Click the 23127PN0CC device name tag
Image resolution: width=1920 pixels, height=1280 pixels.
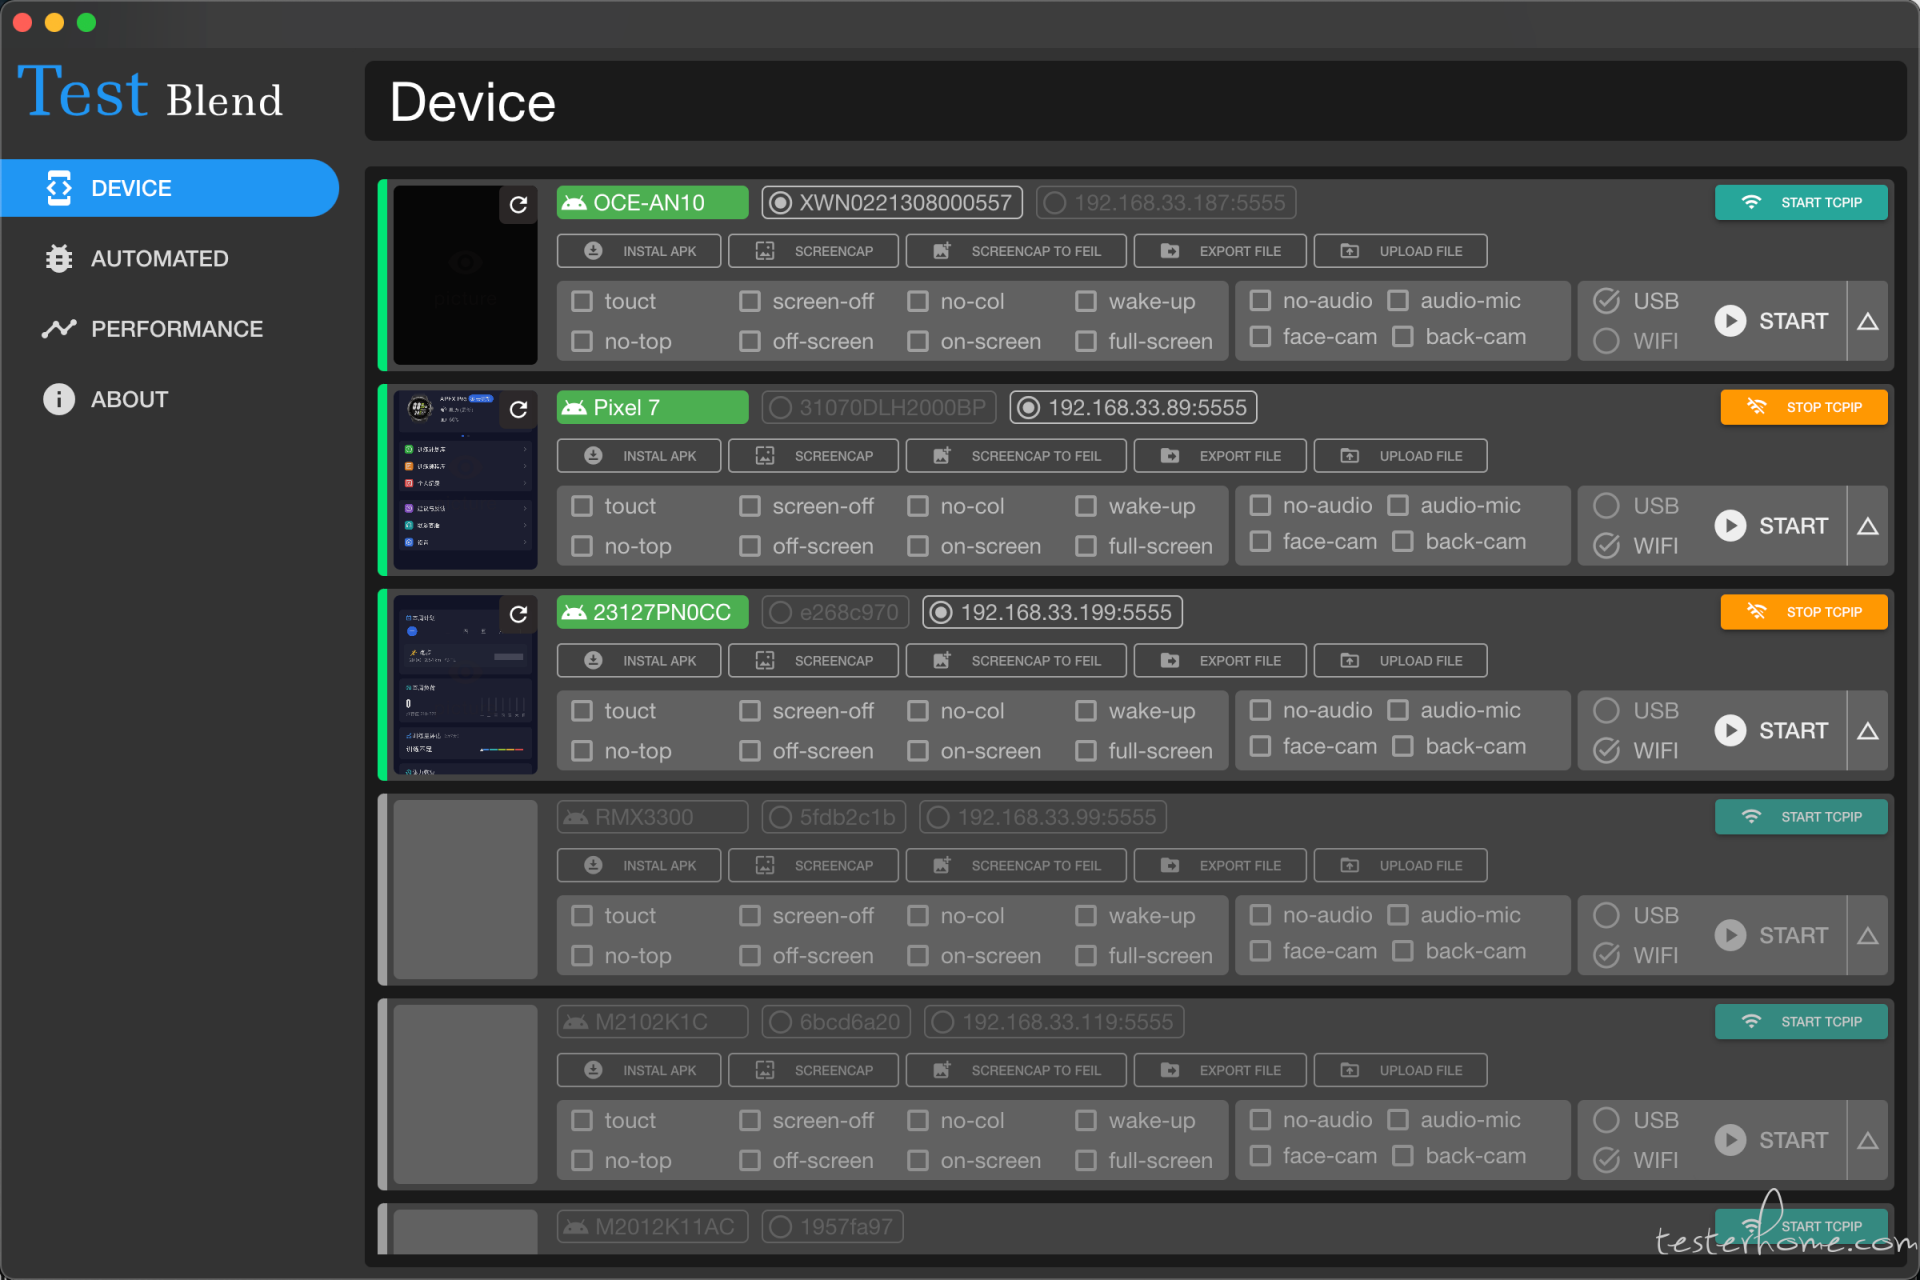[x=652, y=613]
